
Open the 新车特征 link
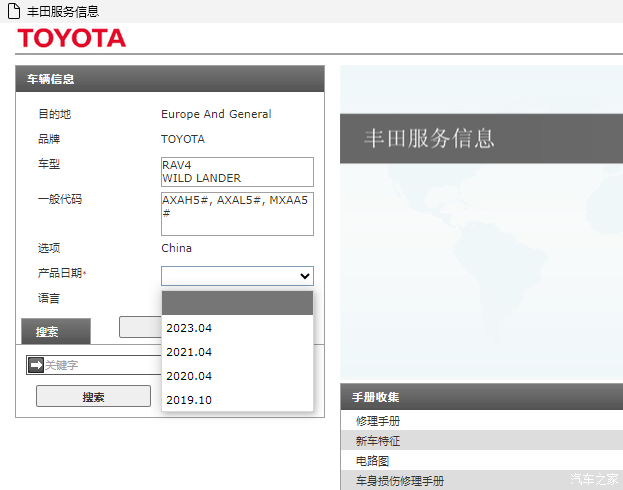378,441
